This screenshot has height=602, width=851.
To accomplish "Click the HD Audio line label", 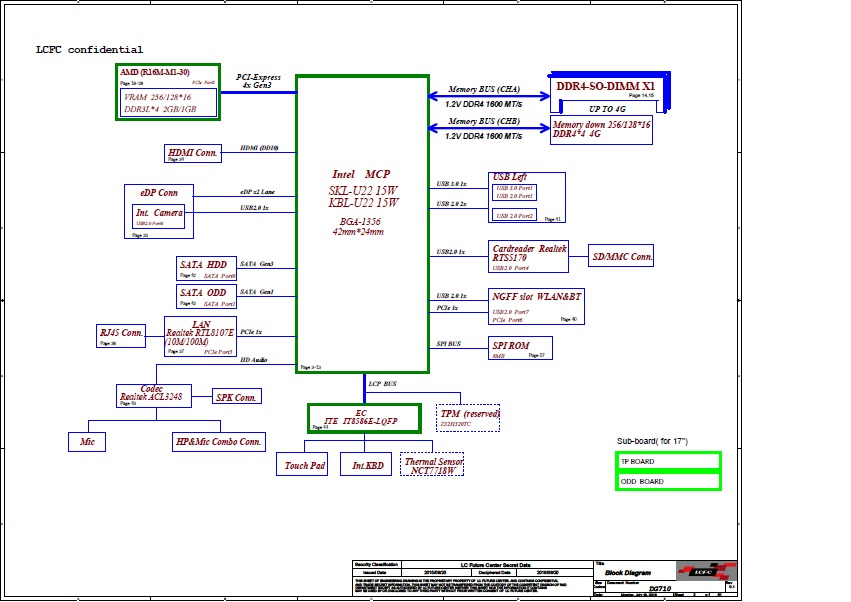I will (253, 360).
